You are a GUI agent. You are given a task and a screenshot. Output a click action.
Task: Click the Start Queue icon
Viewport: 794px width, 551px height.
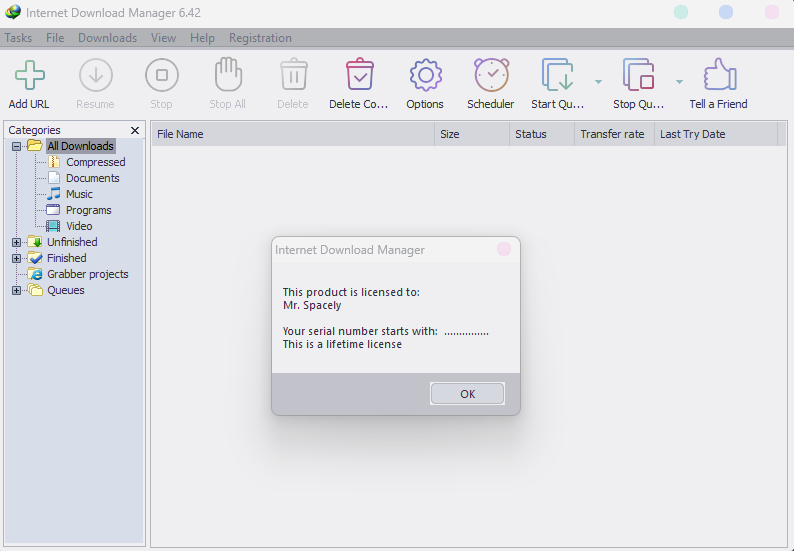[558, 75]
